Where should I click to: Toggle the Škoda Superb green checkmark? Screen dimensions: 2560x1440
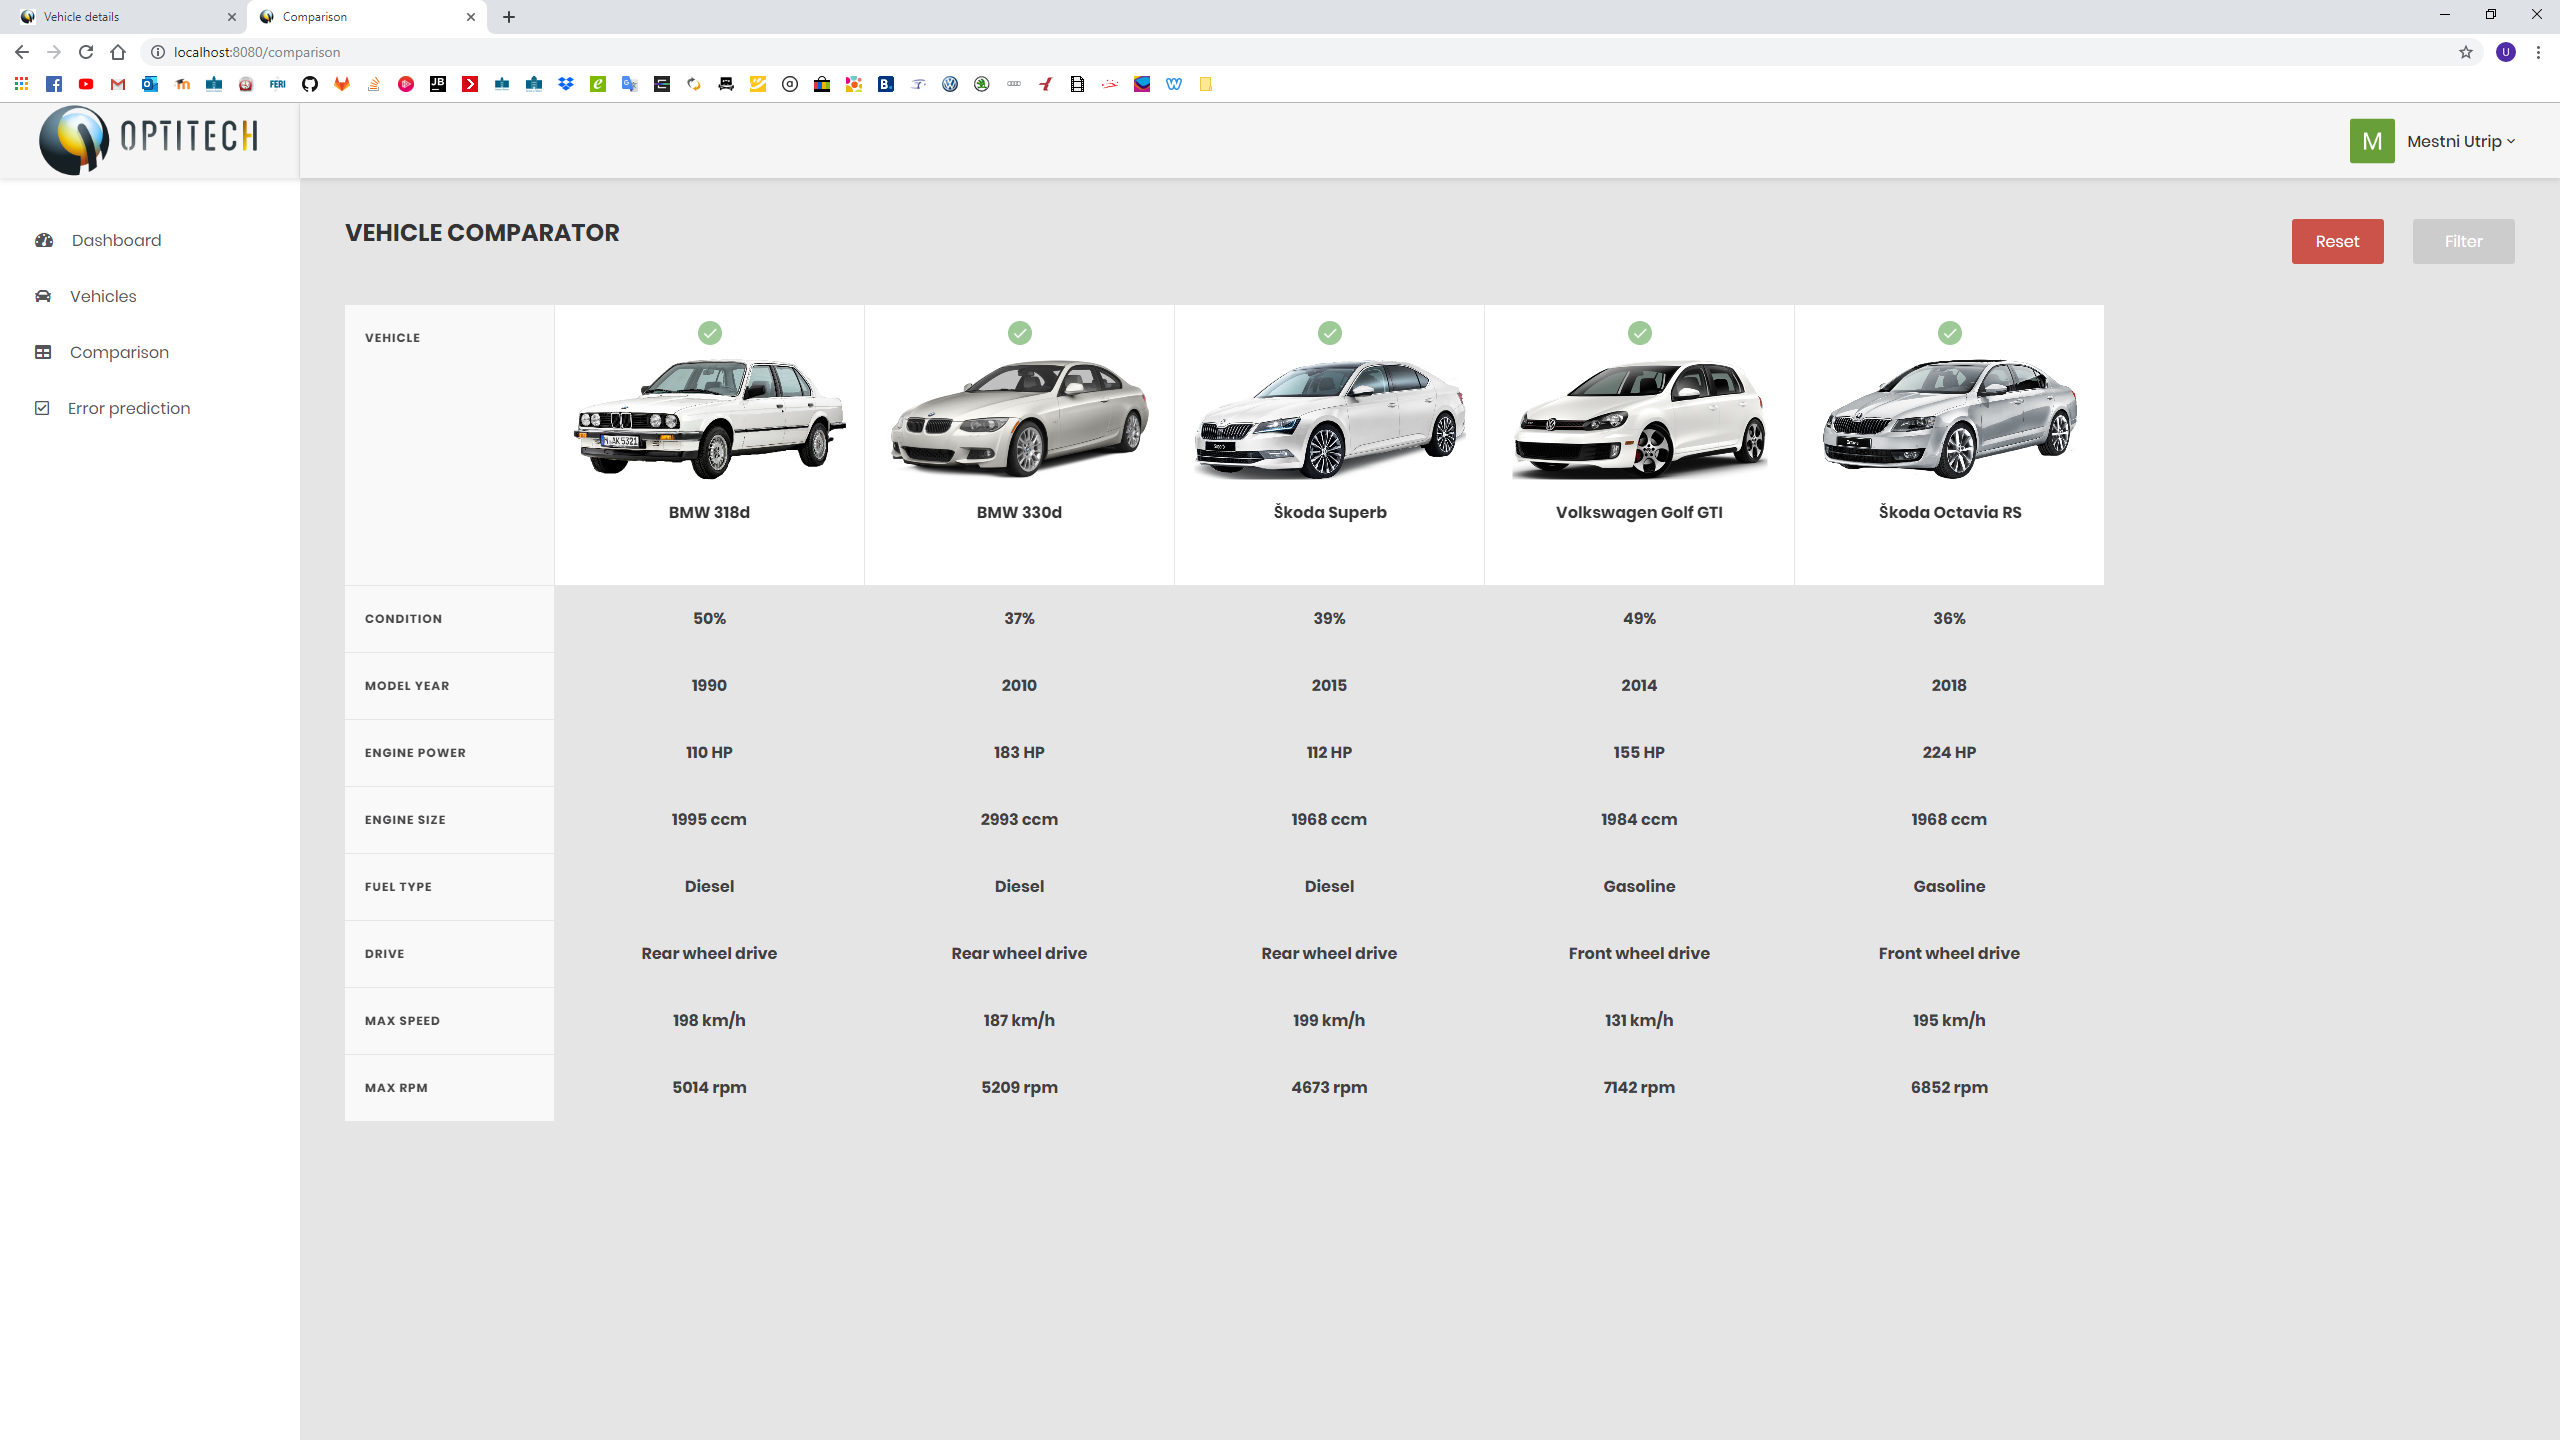coord(1329,333)
